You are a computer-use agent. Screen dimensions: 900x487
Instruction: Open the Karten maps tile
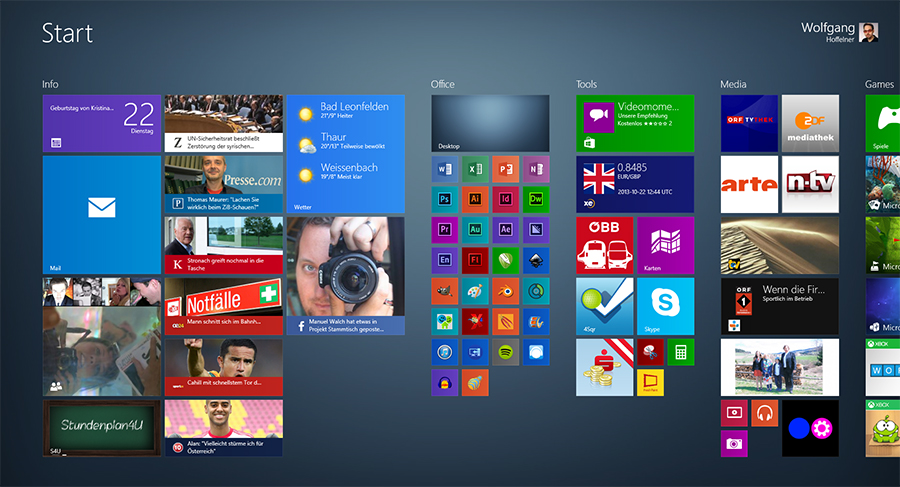(x=665, y=245)
